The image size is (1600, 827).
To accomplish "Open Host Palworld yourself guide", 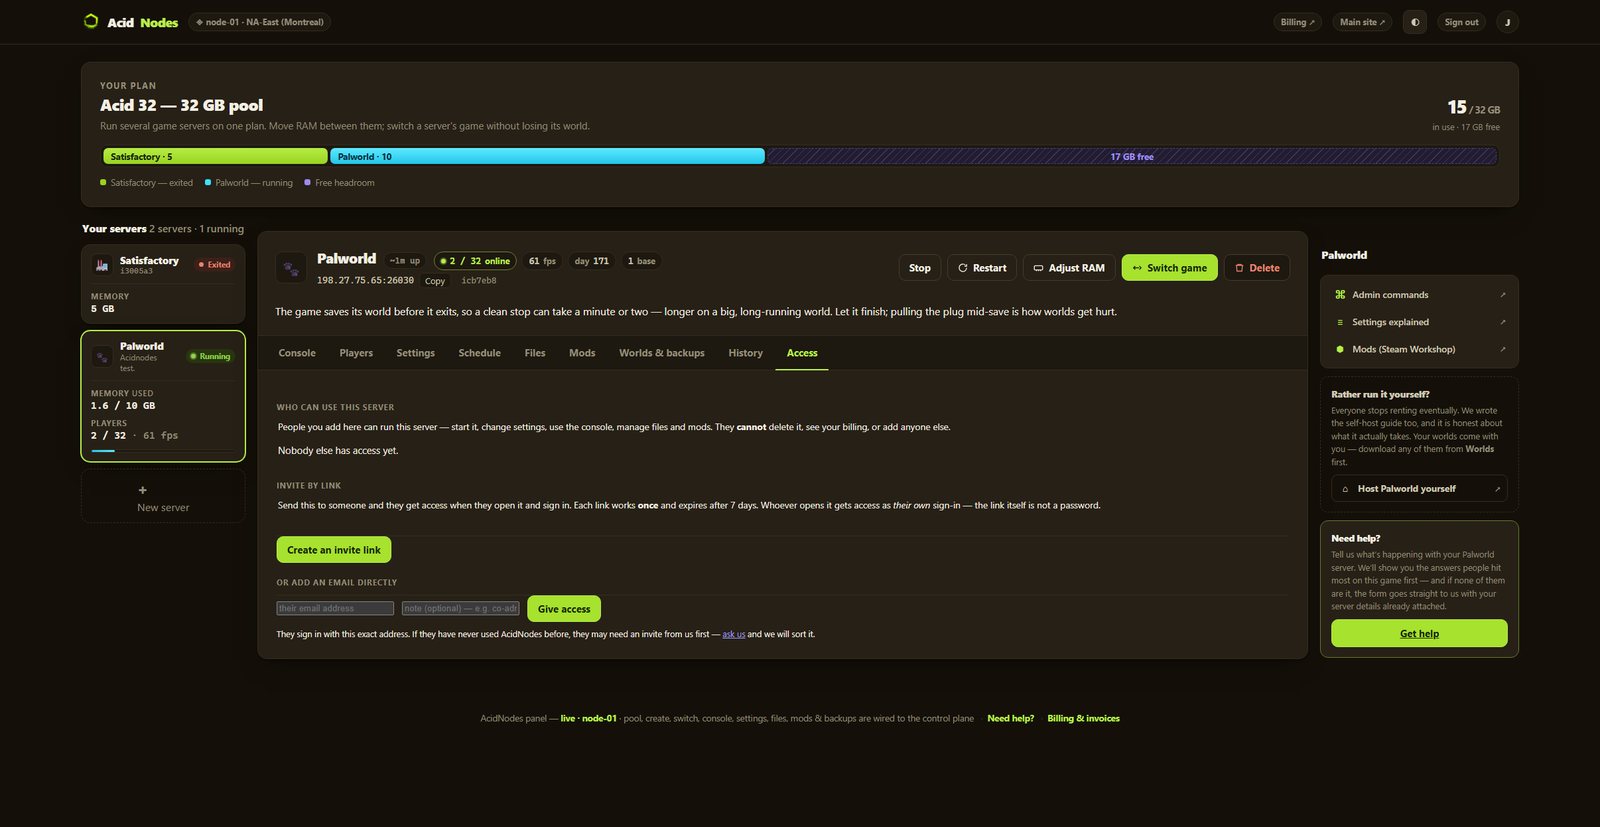I will 1419,489.
